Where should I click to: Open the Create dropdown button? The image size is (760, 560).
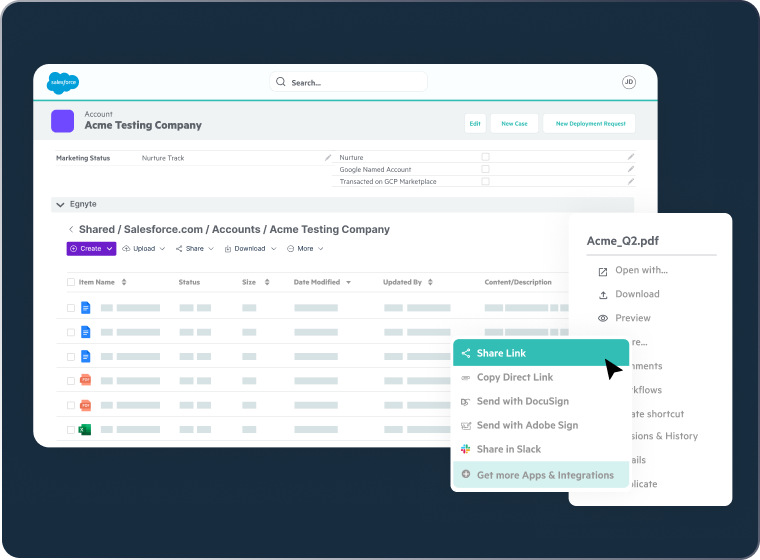tap(91, 248)
